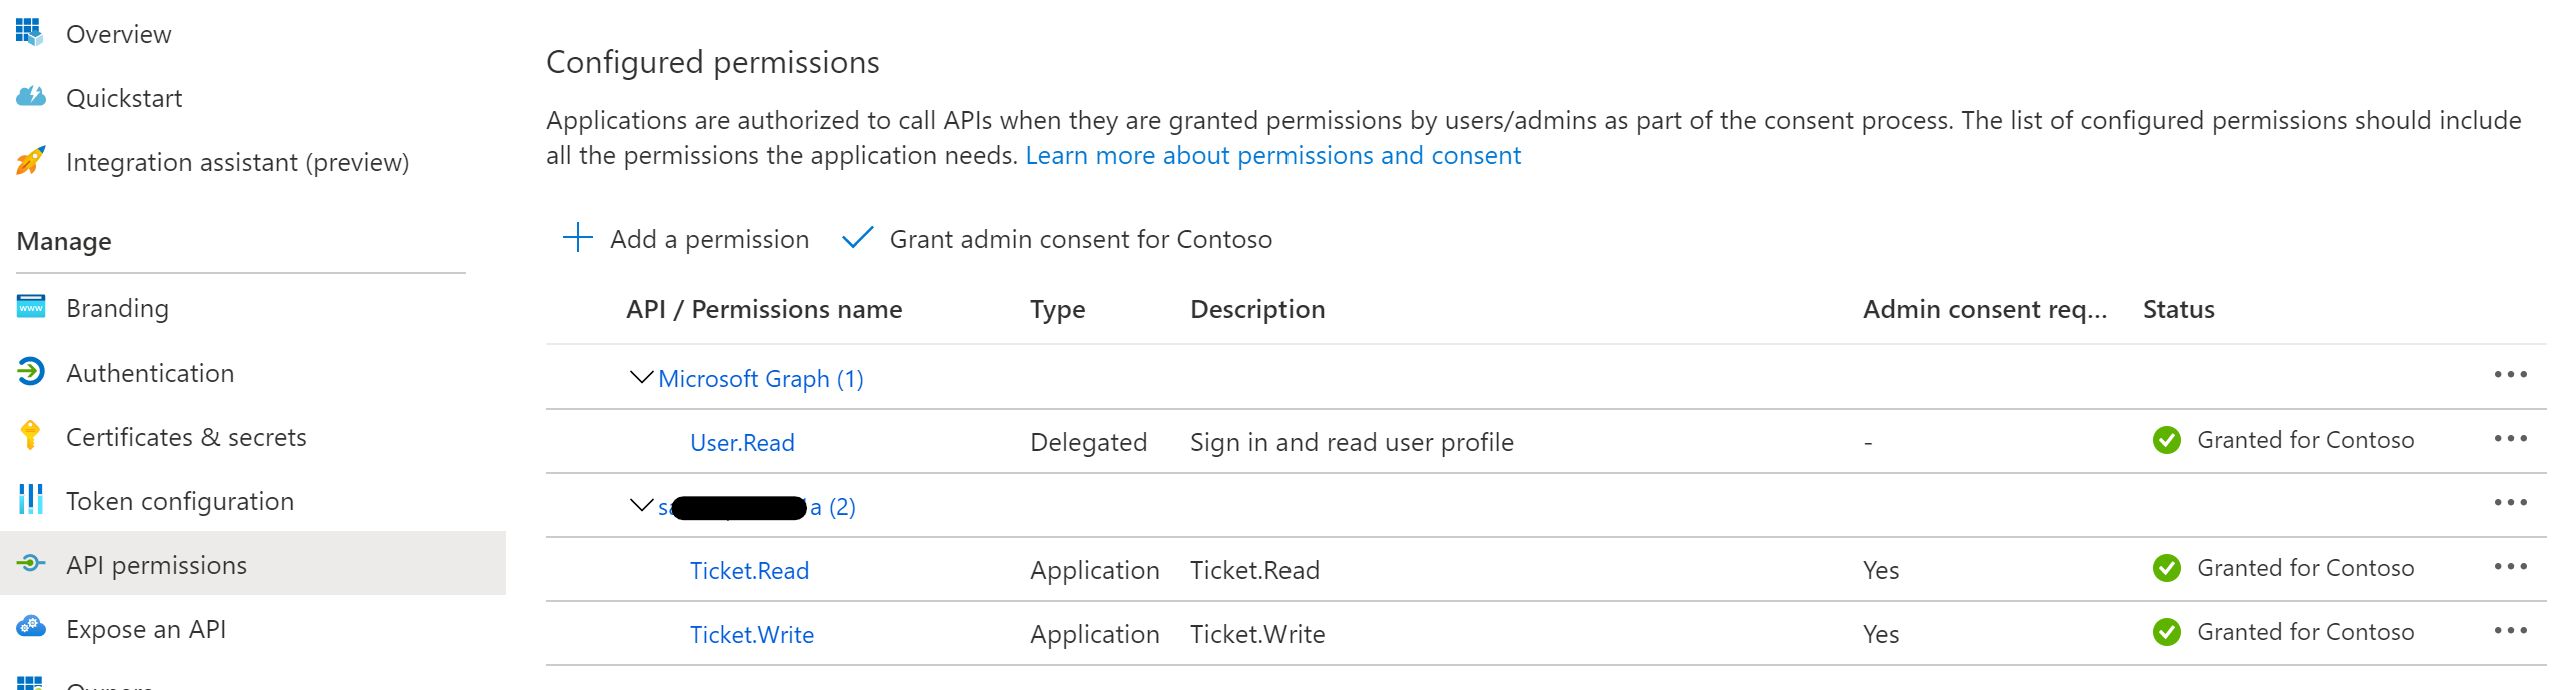Click the Overview grid icon
The width and height of the screenshot is (2568, 690).
click(30, 33)
